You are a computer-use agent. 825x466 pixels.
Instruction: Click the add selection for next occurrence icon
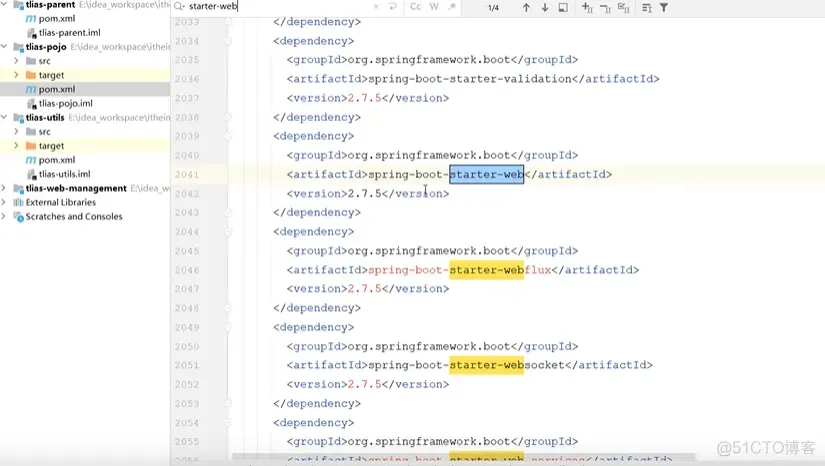pyautogui.click(x=587, y=7)
